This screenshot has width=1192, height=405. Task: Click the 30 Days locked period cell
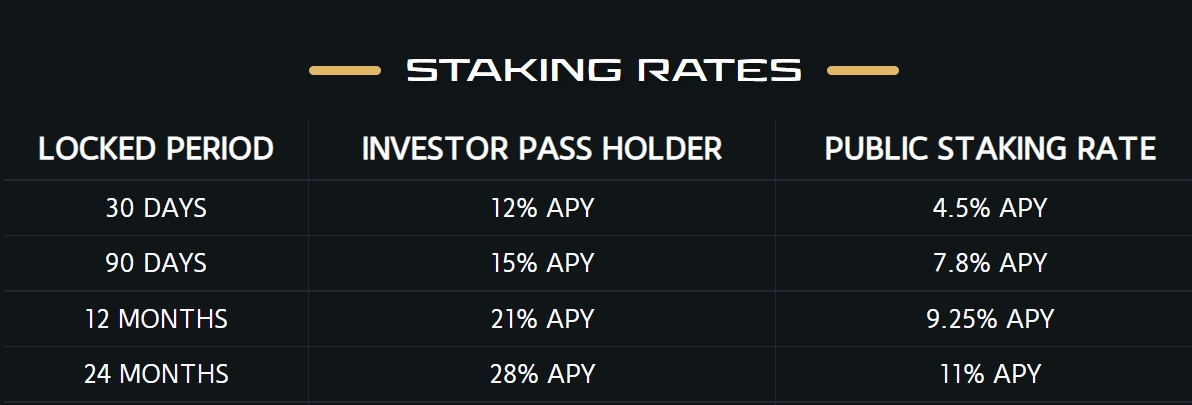click(x=156, y=208)
